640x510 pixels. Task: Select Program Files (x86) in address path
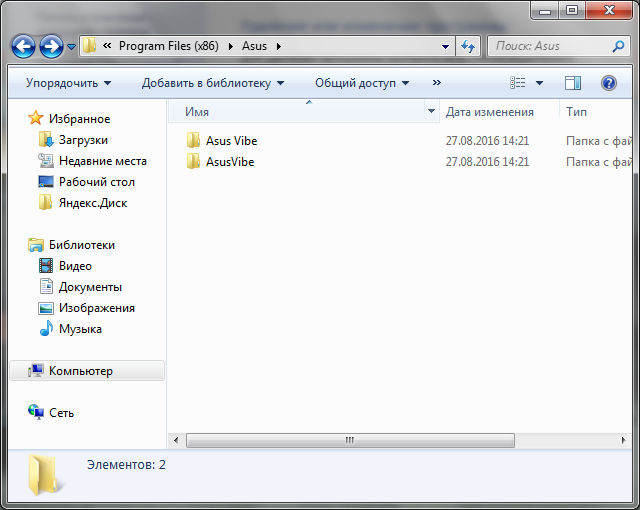coord(169,46)
